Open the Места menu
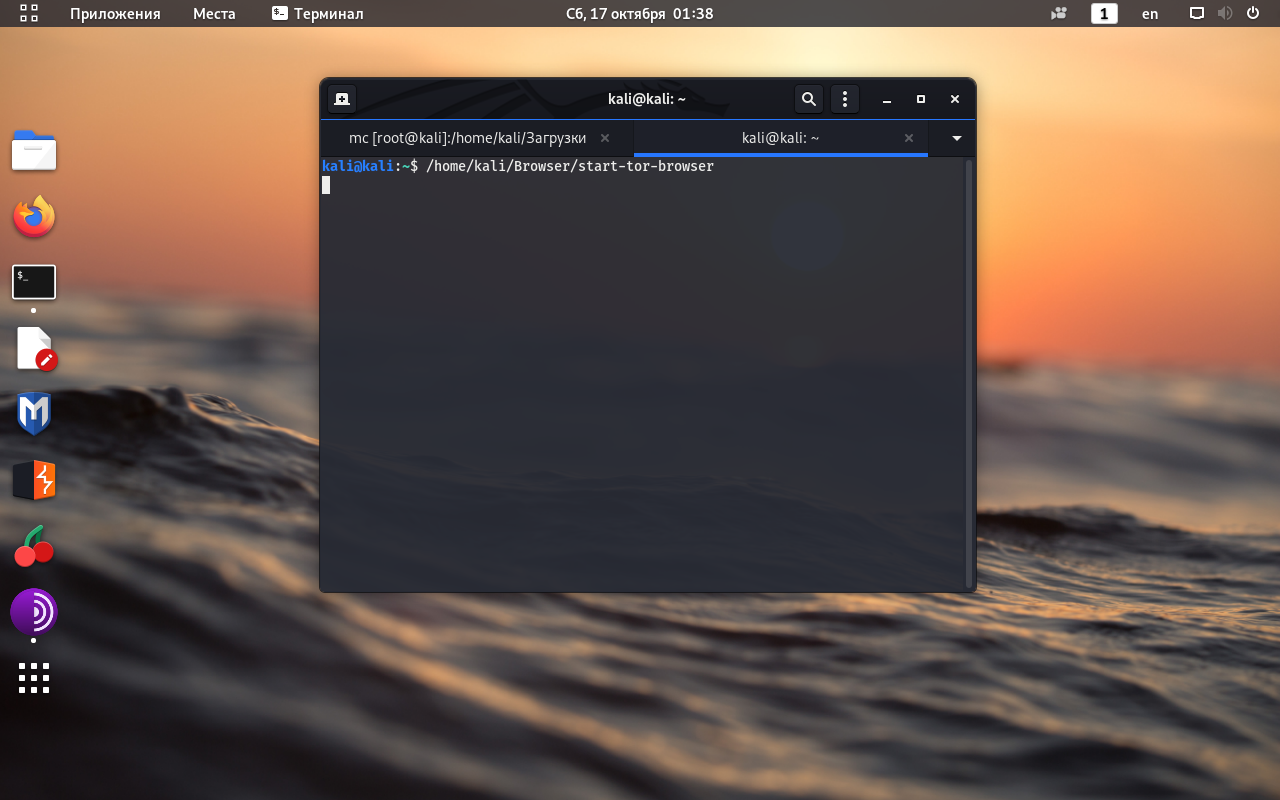Image resolution: width=1280 pixels, height=800 pixels. point(214,14)
